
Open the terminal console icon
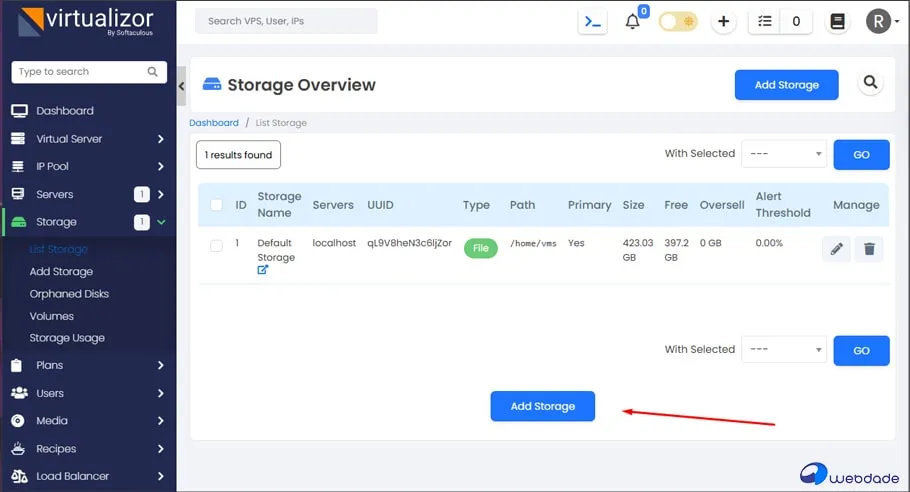(593, 22)
